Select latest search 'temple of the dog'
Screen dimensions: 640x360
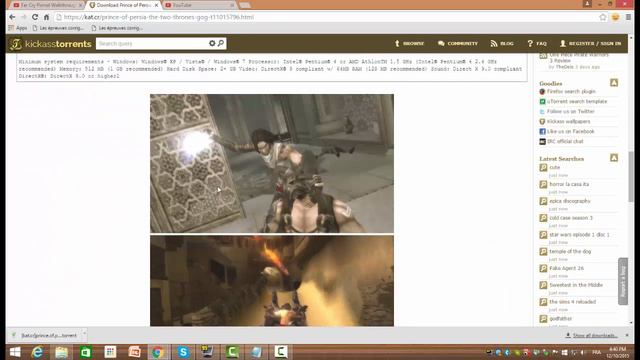[x=570, y=251]
